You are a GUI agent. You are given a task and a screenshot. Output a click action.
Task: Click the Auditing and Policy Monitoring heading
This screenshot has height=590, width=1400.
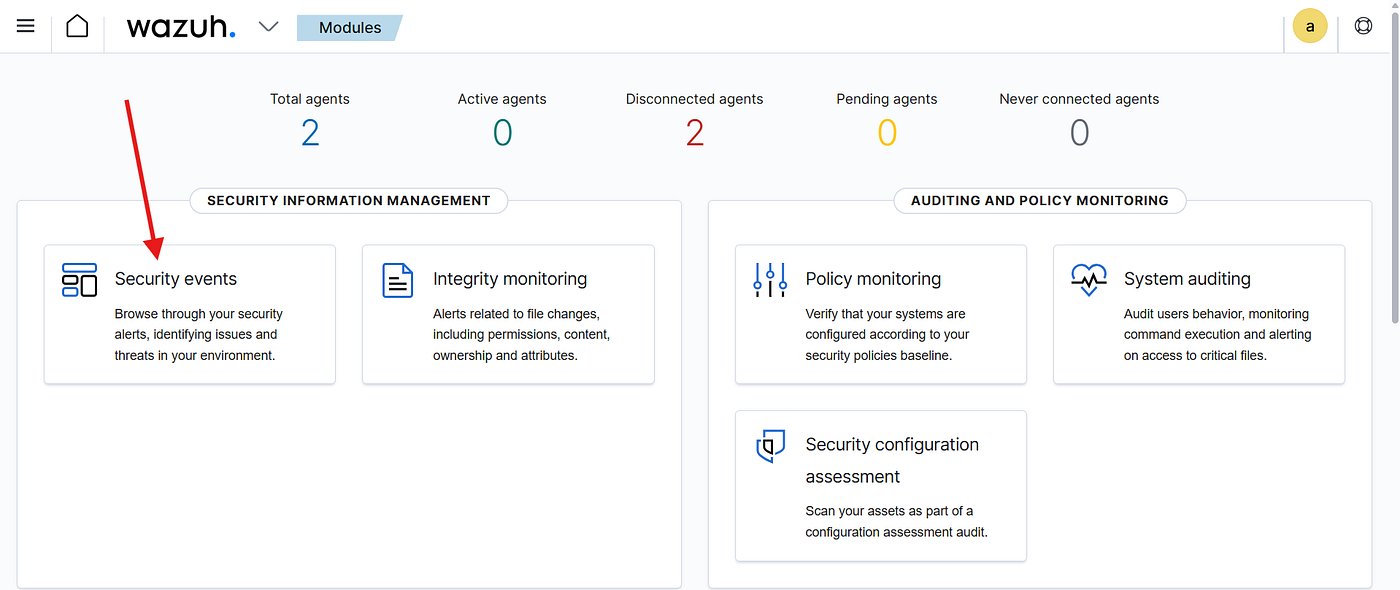point(1040,201)
